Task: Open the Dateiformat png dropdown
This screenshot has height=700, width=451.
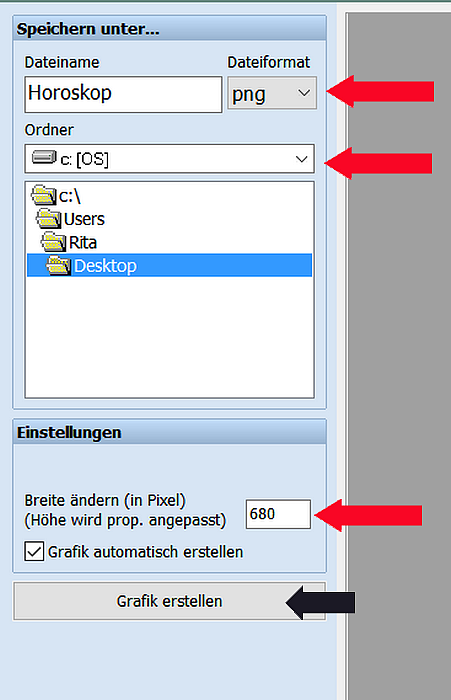Action: [272, 93]
